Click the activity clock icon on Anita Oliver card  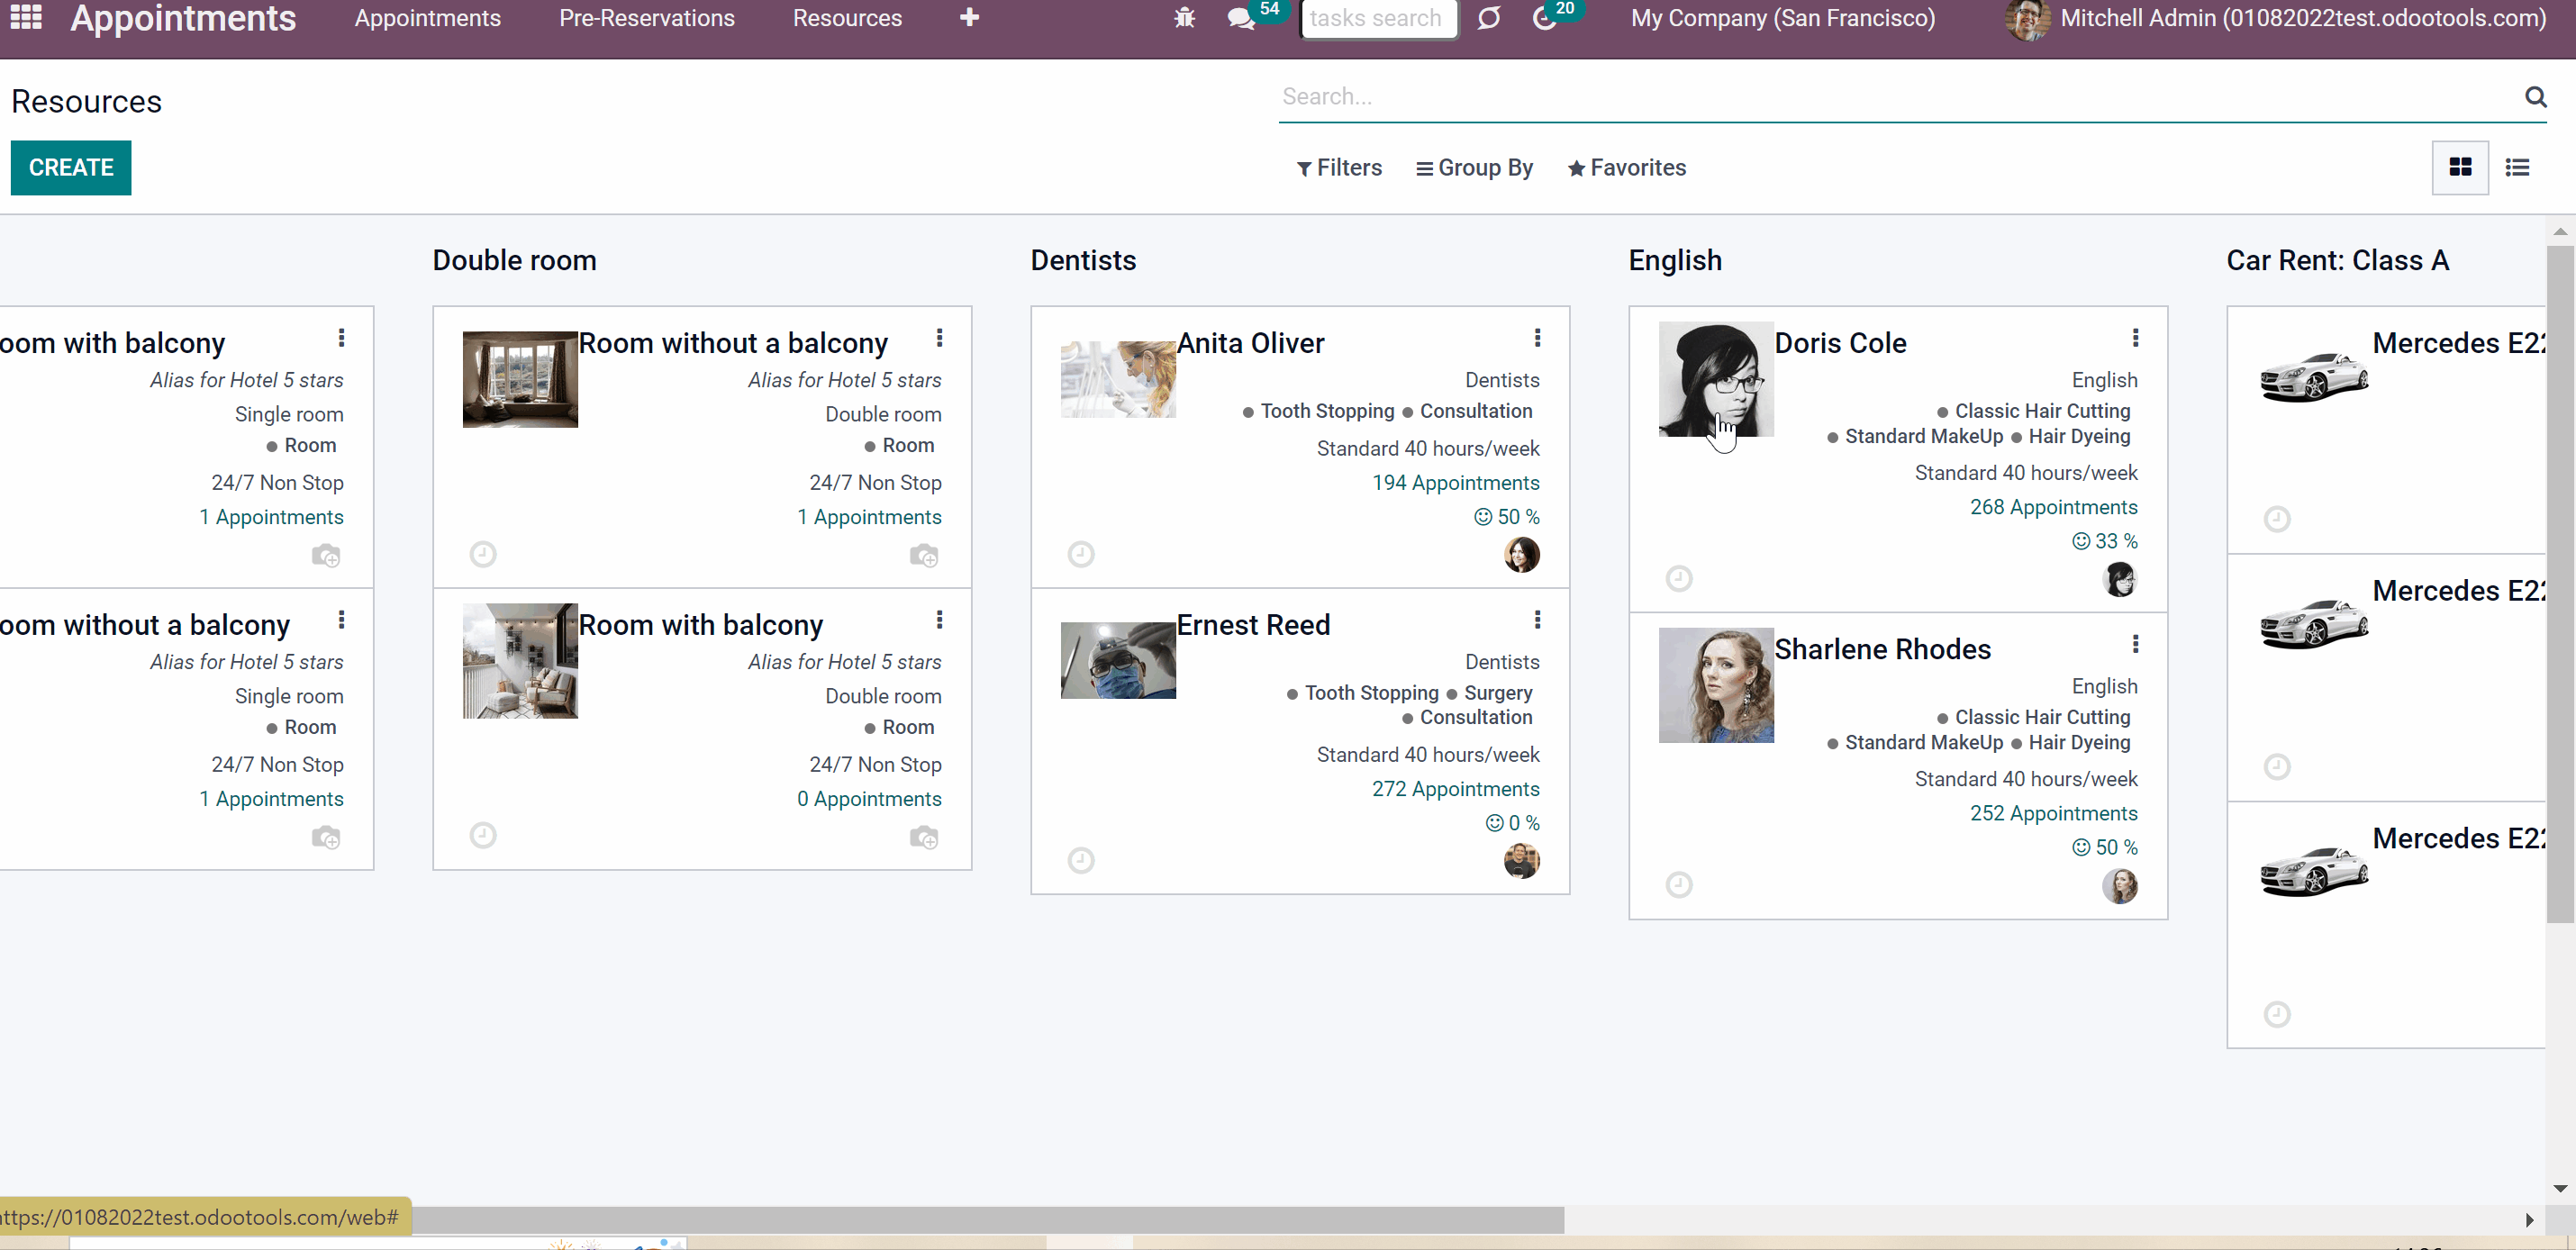(x=1081, y=554)
